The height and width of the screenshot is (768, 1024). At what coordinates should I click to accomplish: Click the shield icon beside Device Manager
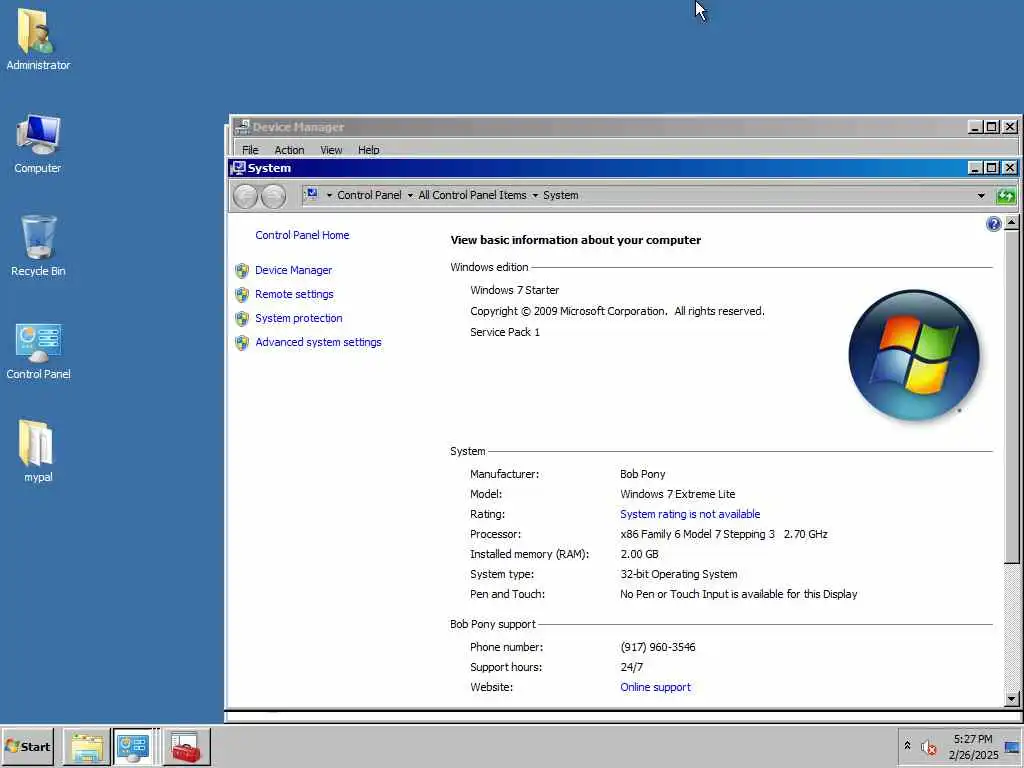coord(242,270)
